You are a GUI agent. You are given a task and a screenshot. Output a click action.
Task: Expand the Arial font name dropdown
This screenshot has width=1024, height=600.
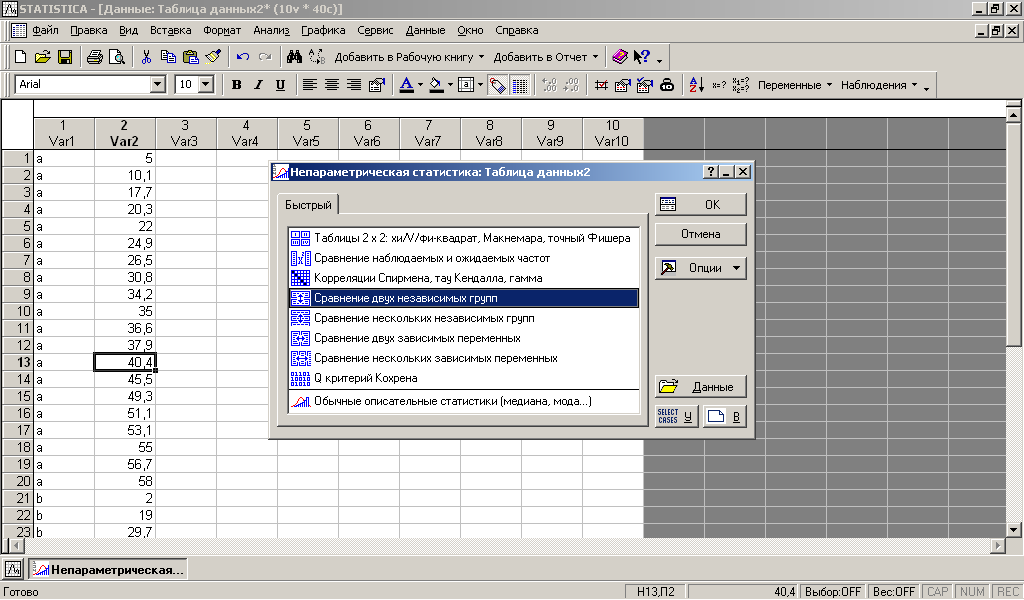point(157,84)
